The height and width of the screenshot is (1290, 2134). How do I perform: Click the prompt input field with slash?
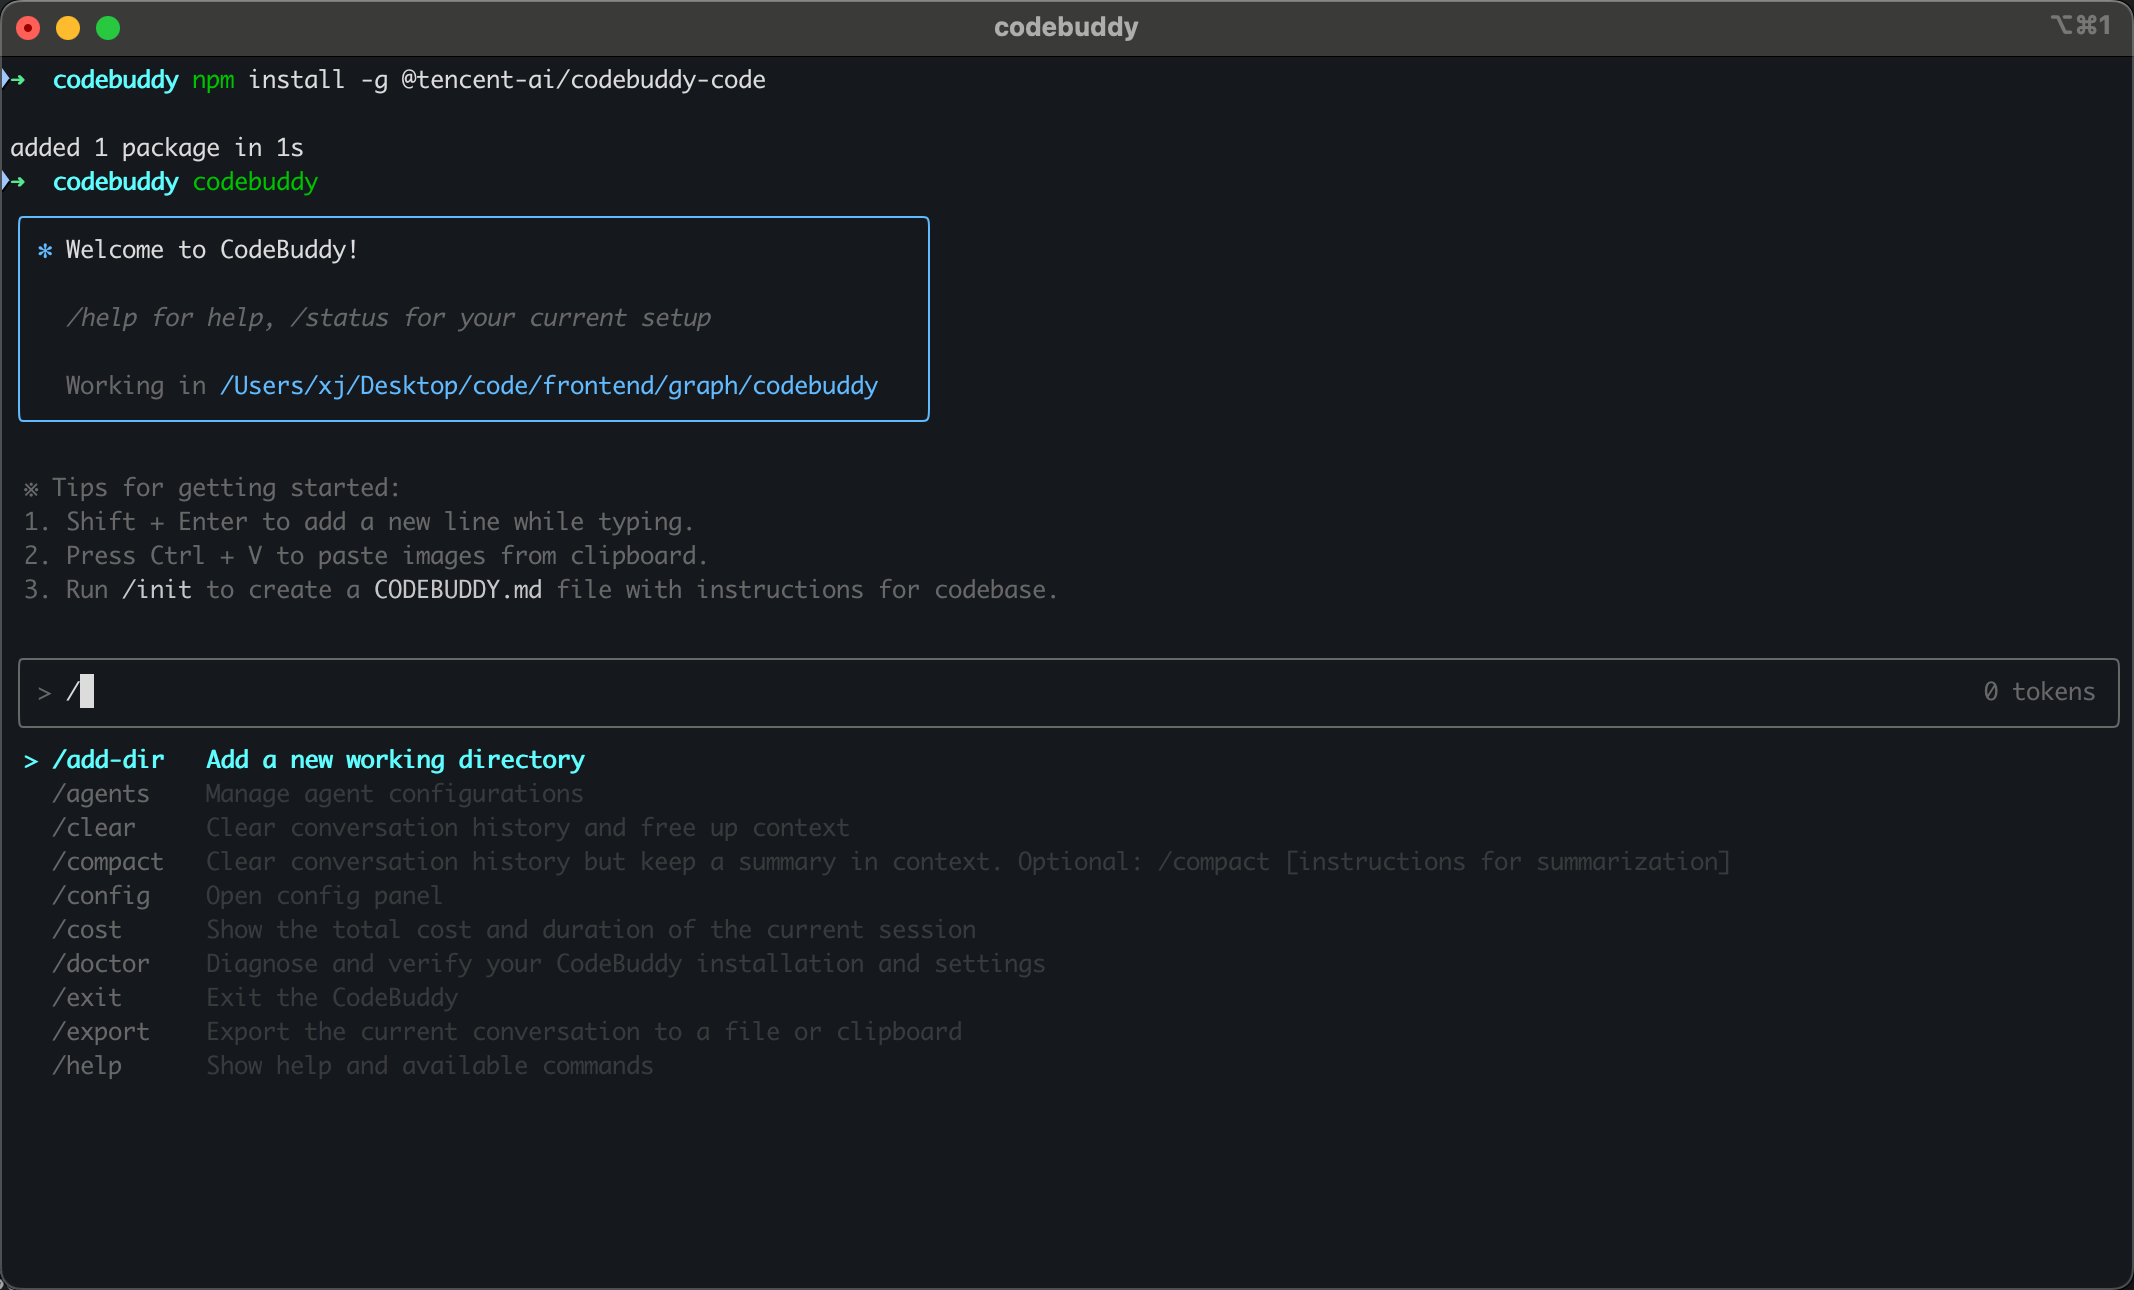[x=1068, y=692]
